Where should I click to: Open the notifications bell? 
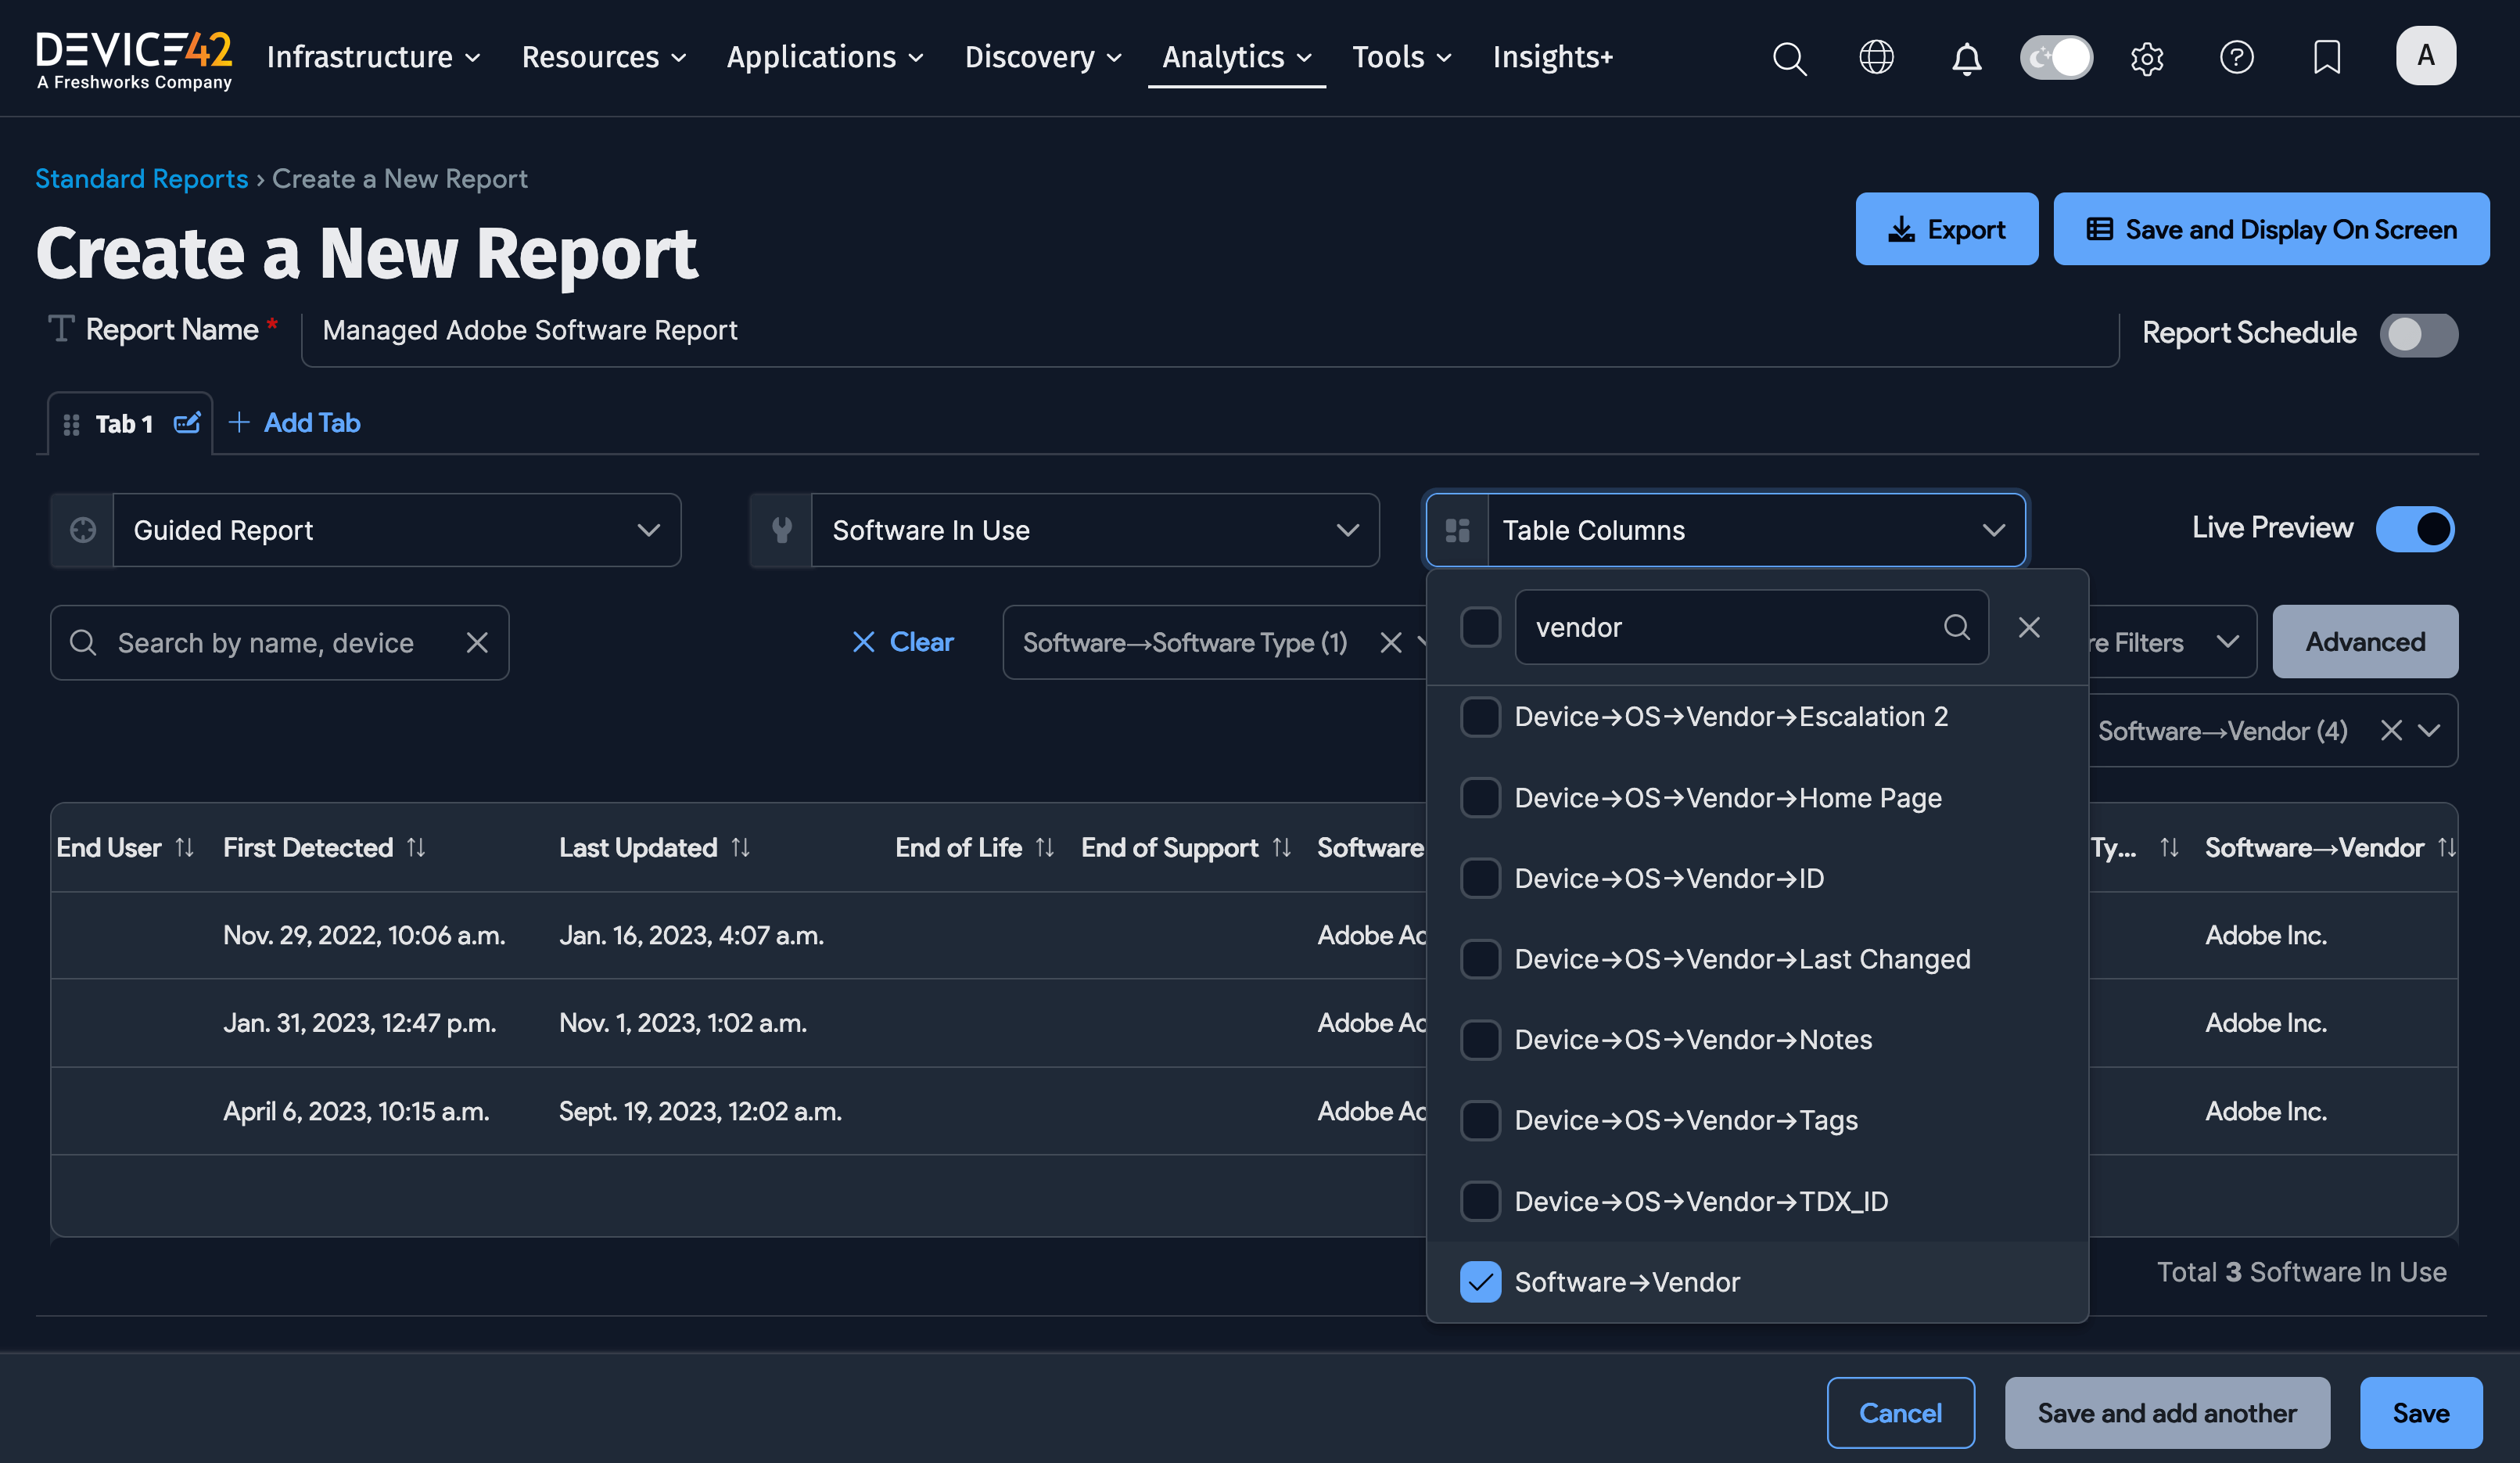pos(1966,58)
